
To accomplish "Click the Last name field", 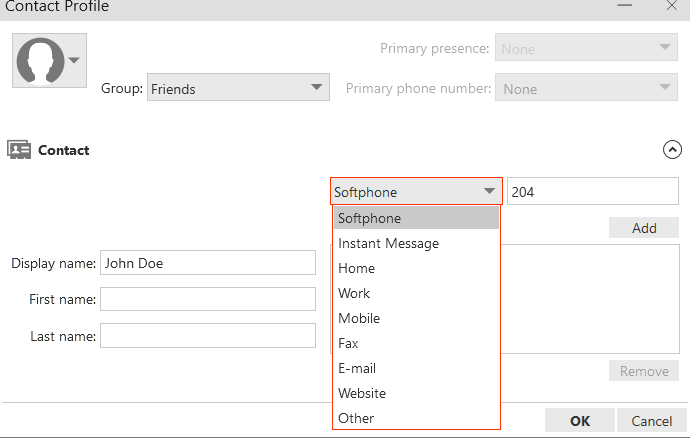I will [x=208, y=335].
